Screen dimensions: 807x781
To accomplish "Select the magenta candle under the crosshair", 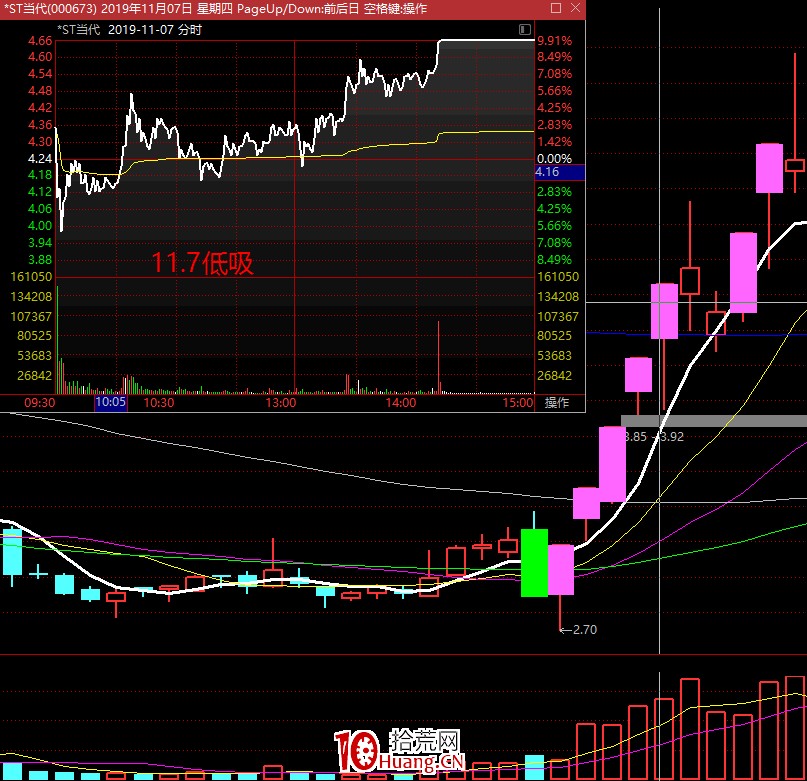I will (x=664, y=311).
